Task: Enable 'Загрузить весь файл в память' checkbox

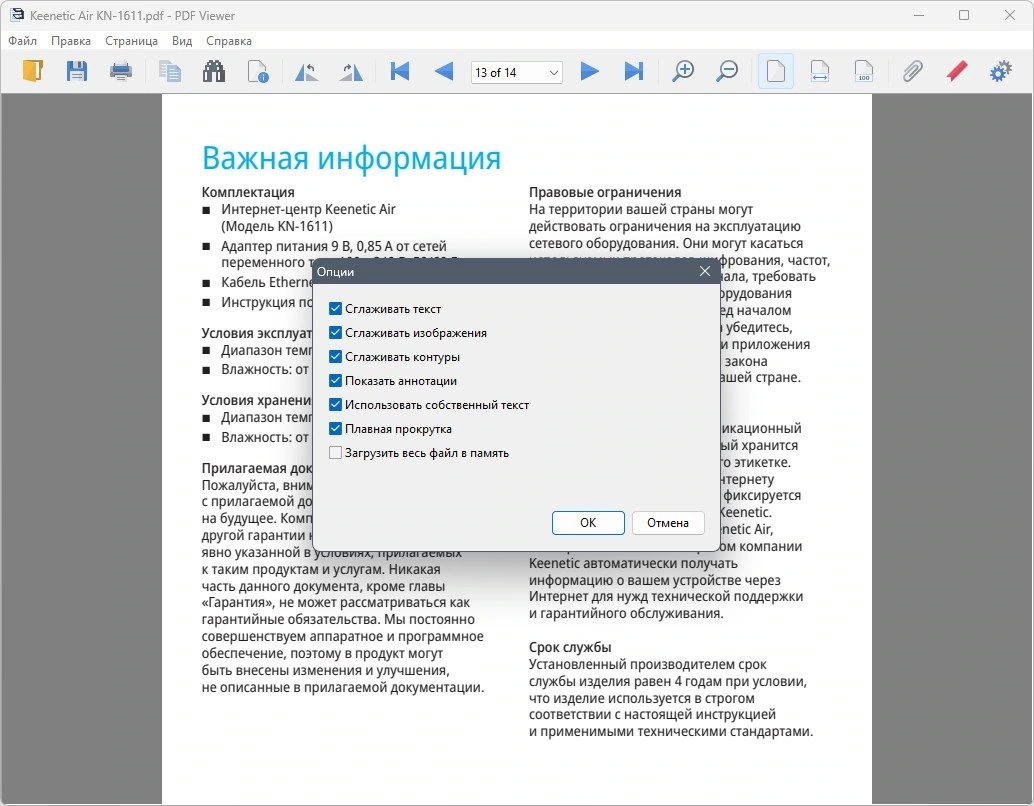Action: tap(335, 452)
